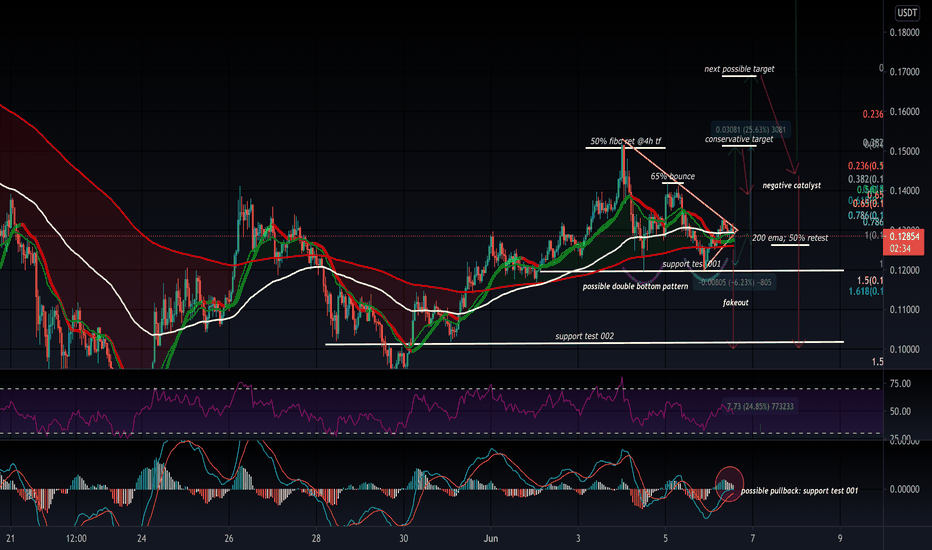The image size is (932, 550).
Task: Click the RSI 50.00 scale label
Action: pyautogui.click(x=900, y=411)
